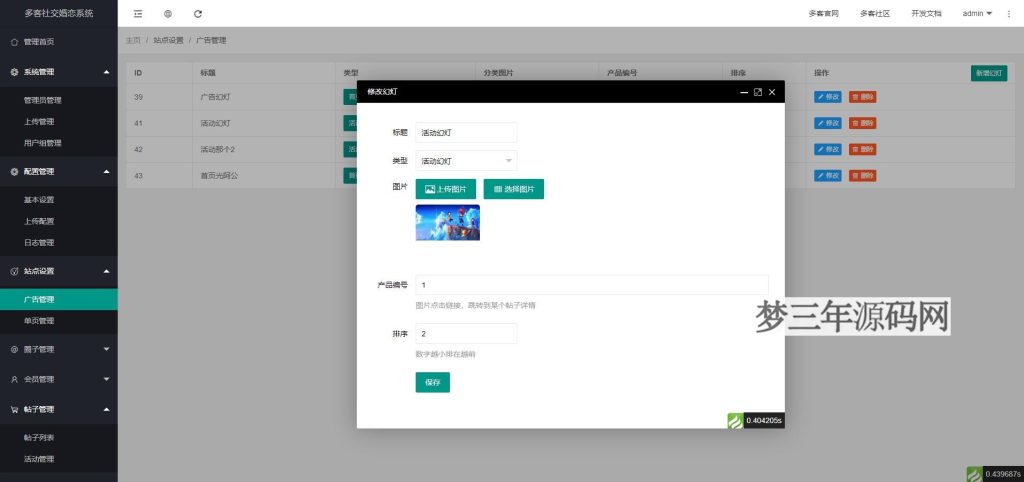Click 选择图片 button in the dialog
Viewport: 1024px width, 482px height.
pos(514,189)
